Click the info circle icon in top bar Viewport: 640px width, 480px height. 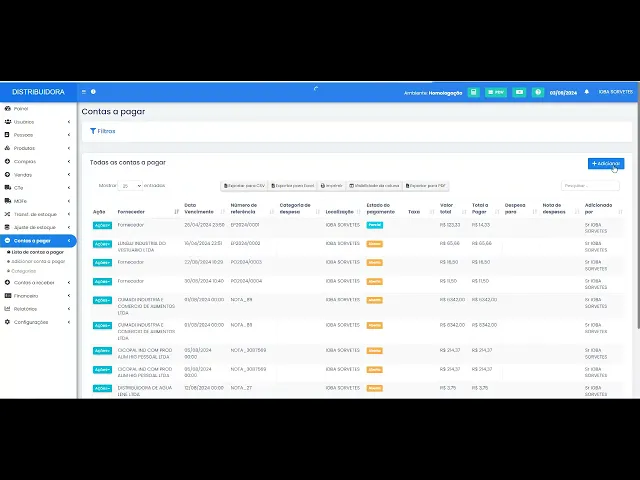tap(93, 92)
